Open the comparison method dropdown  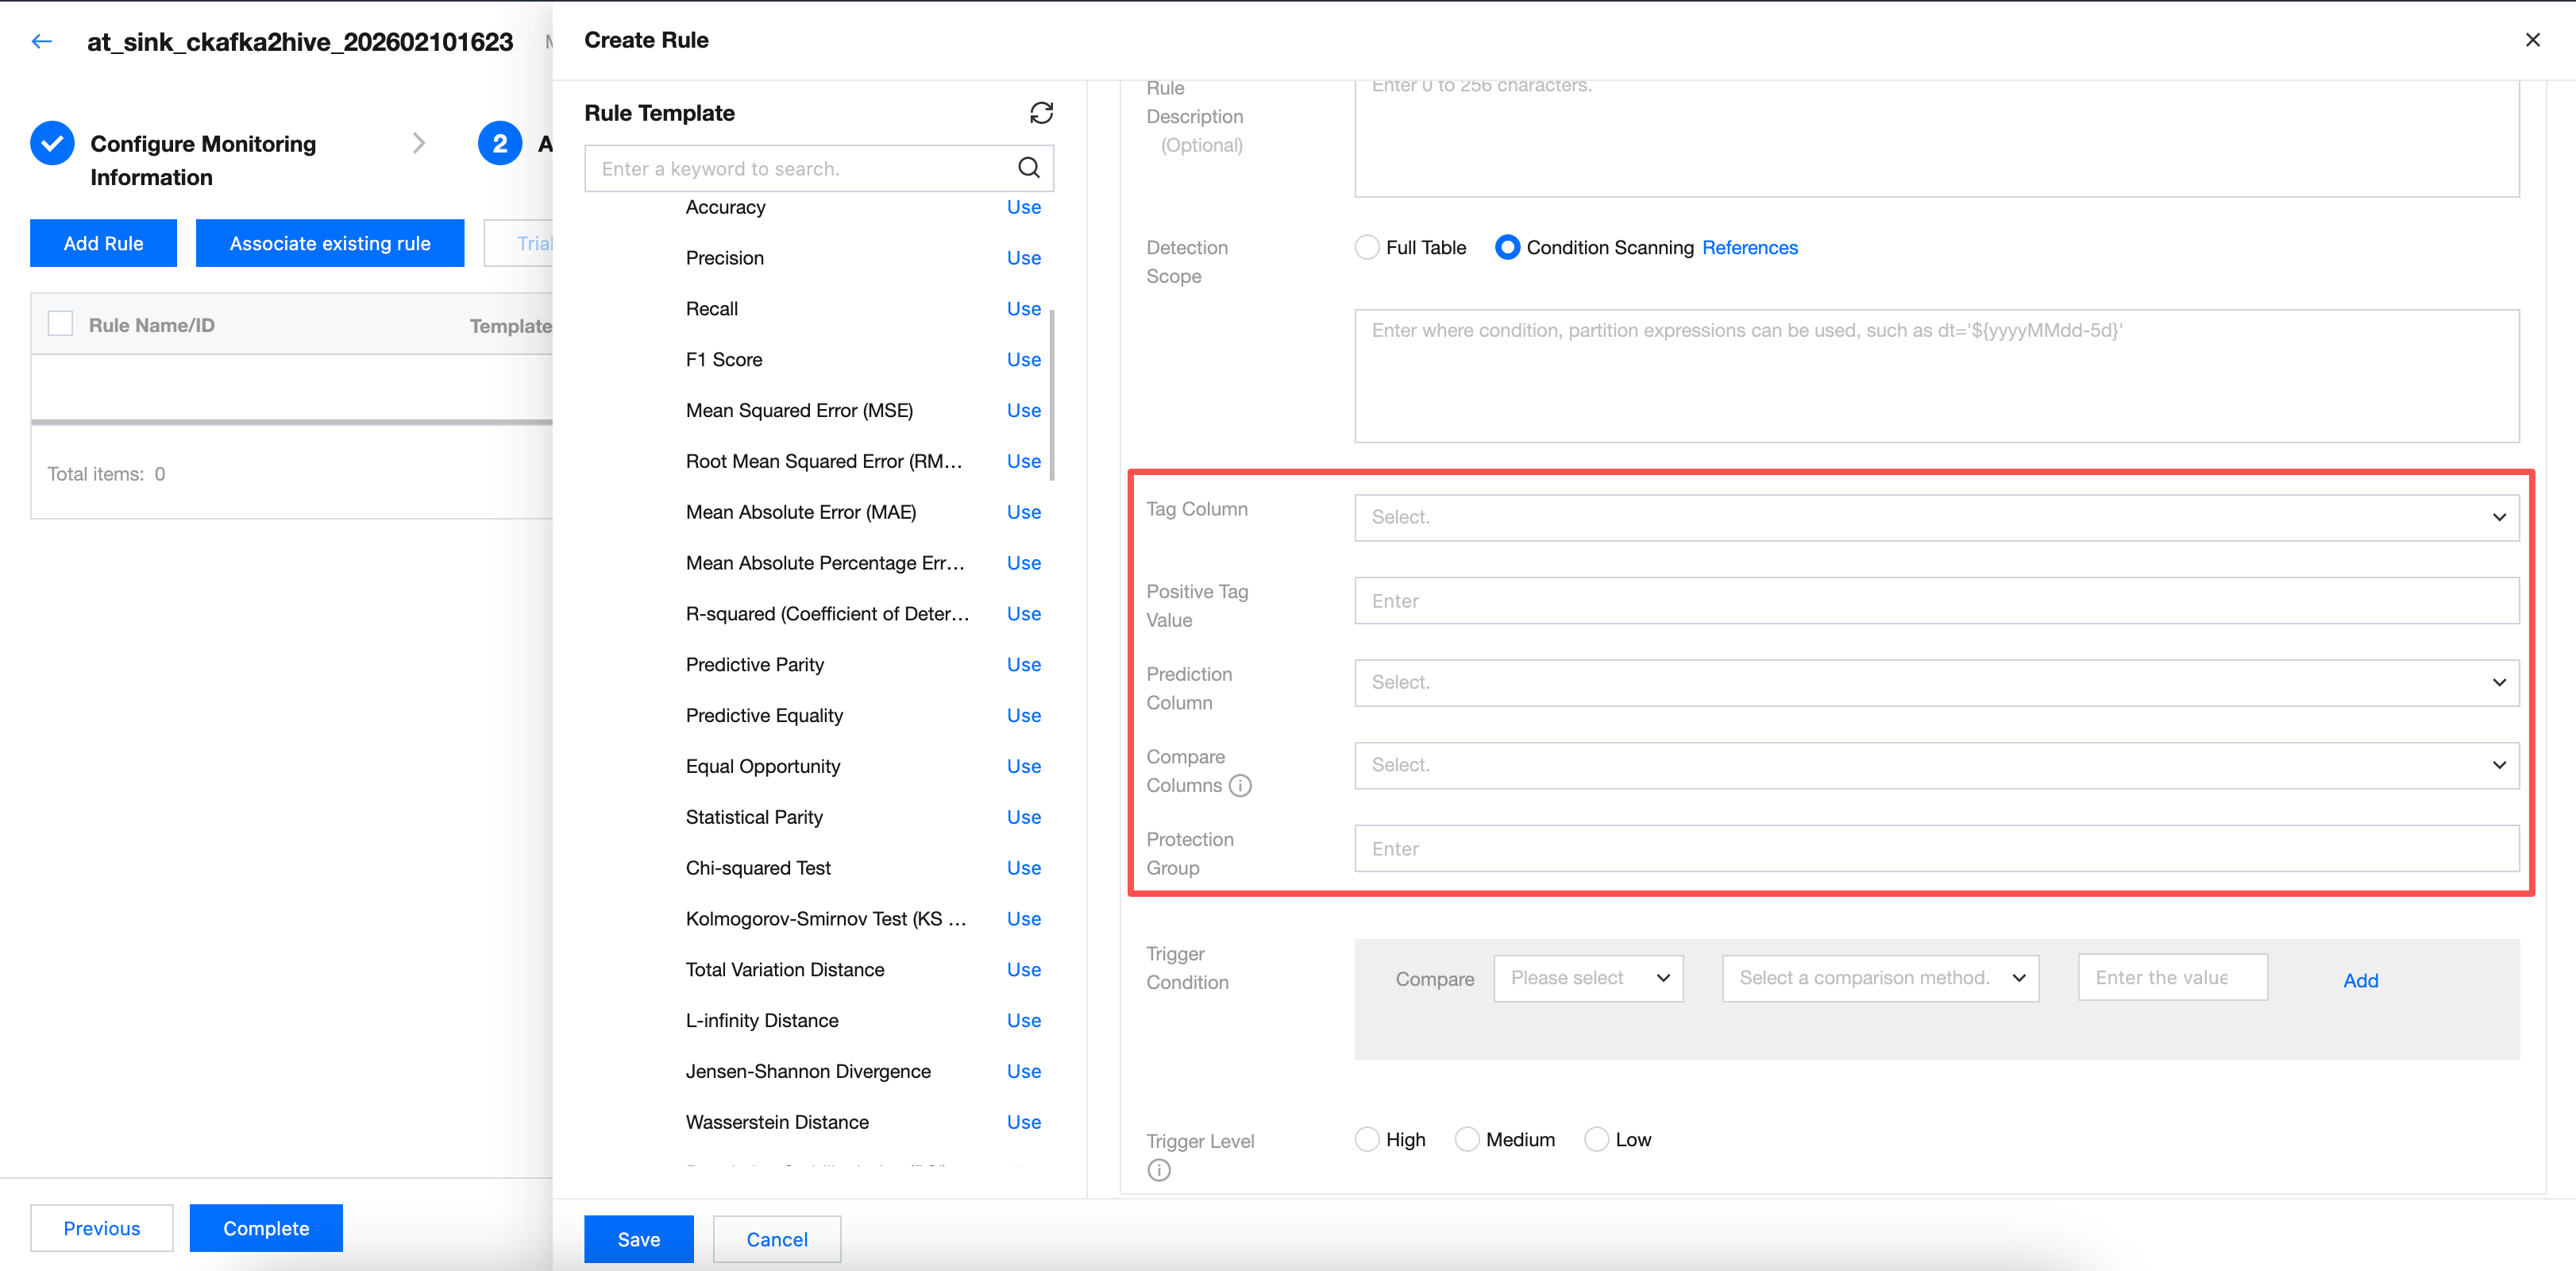1880,978
